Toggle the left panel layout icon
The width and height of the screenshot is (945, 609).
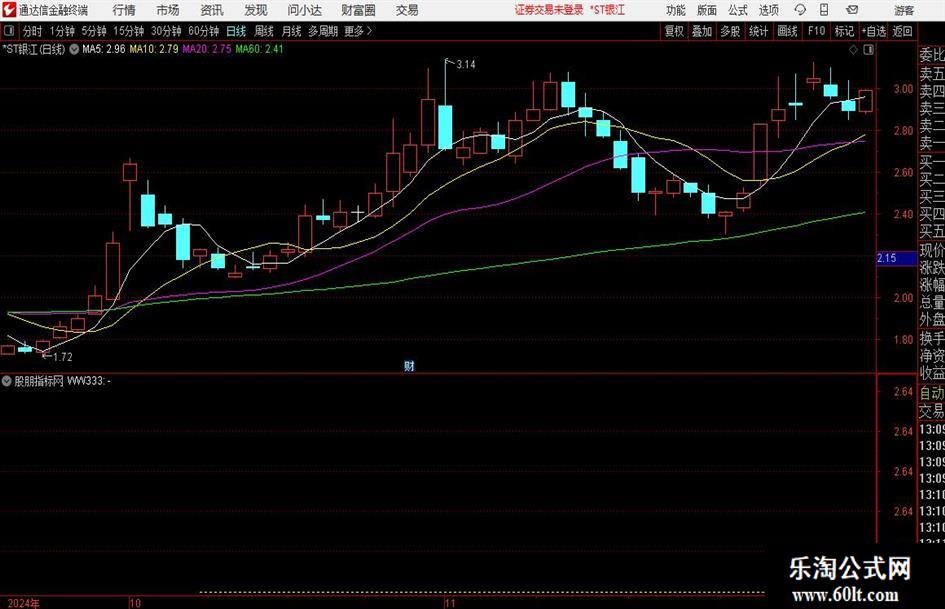pyautogui.click(x=9, y=31)
